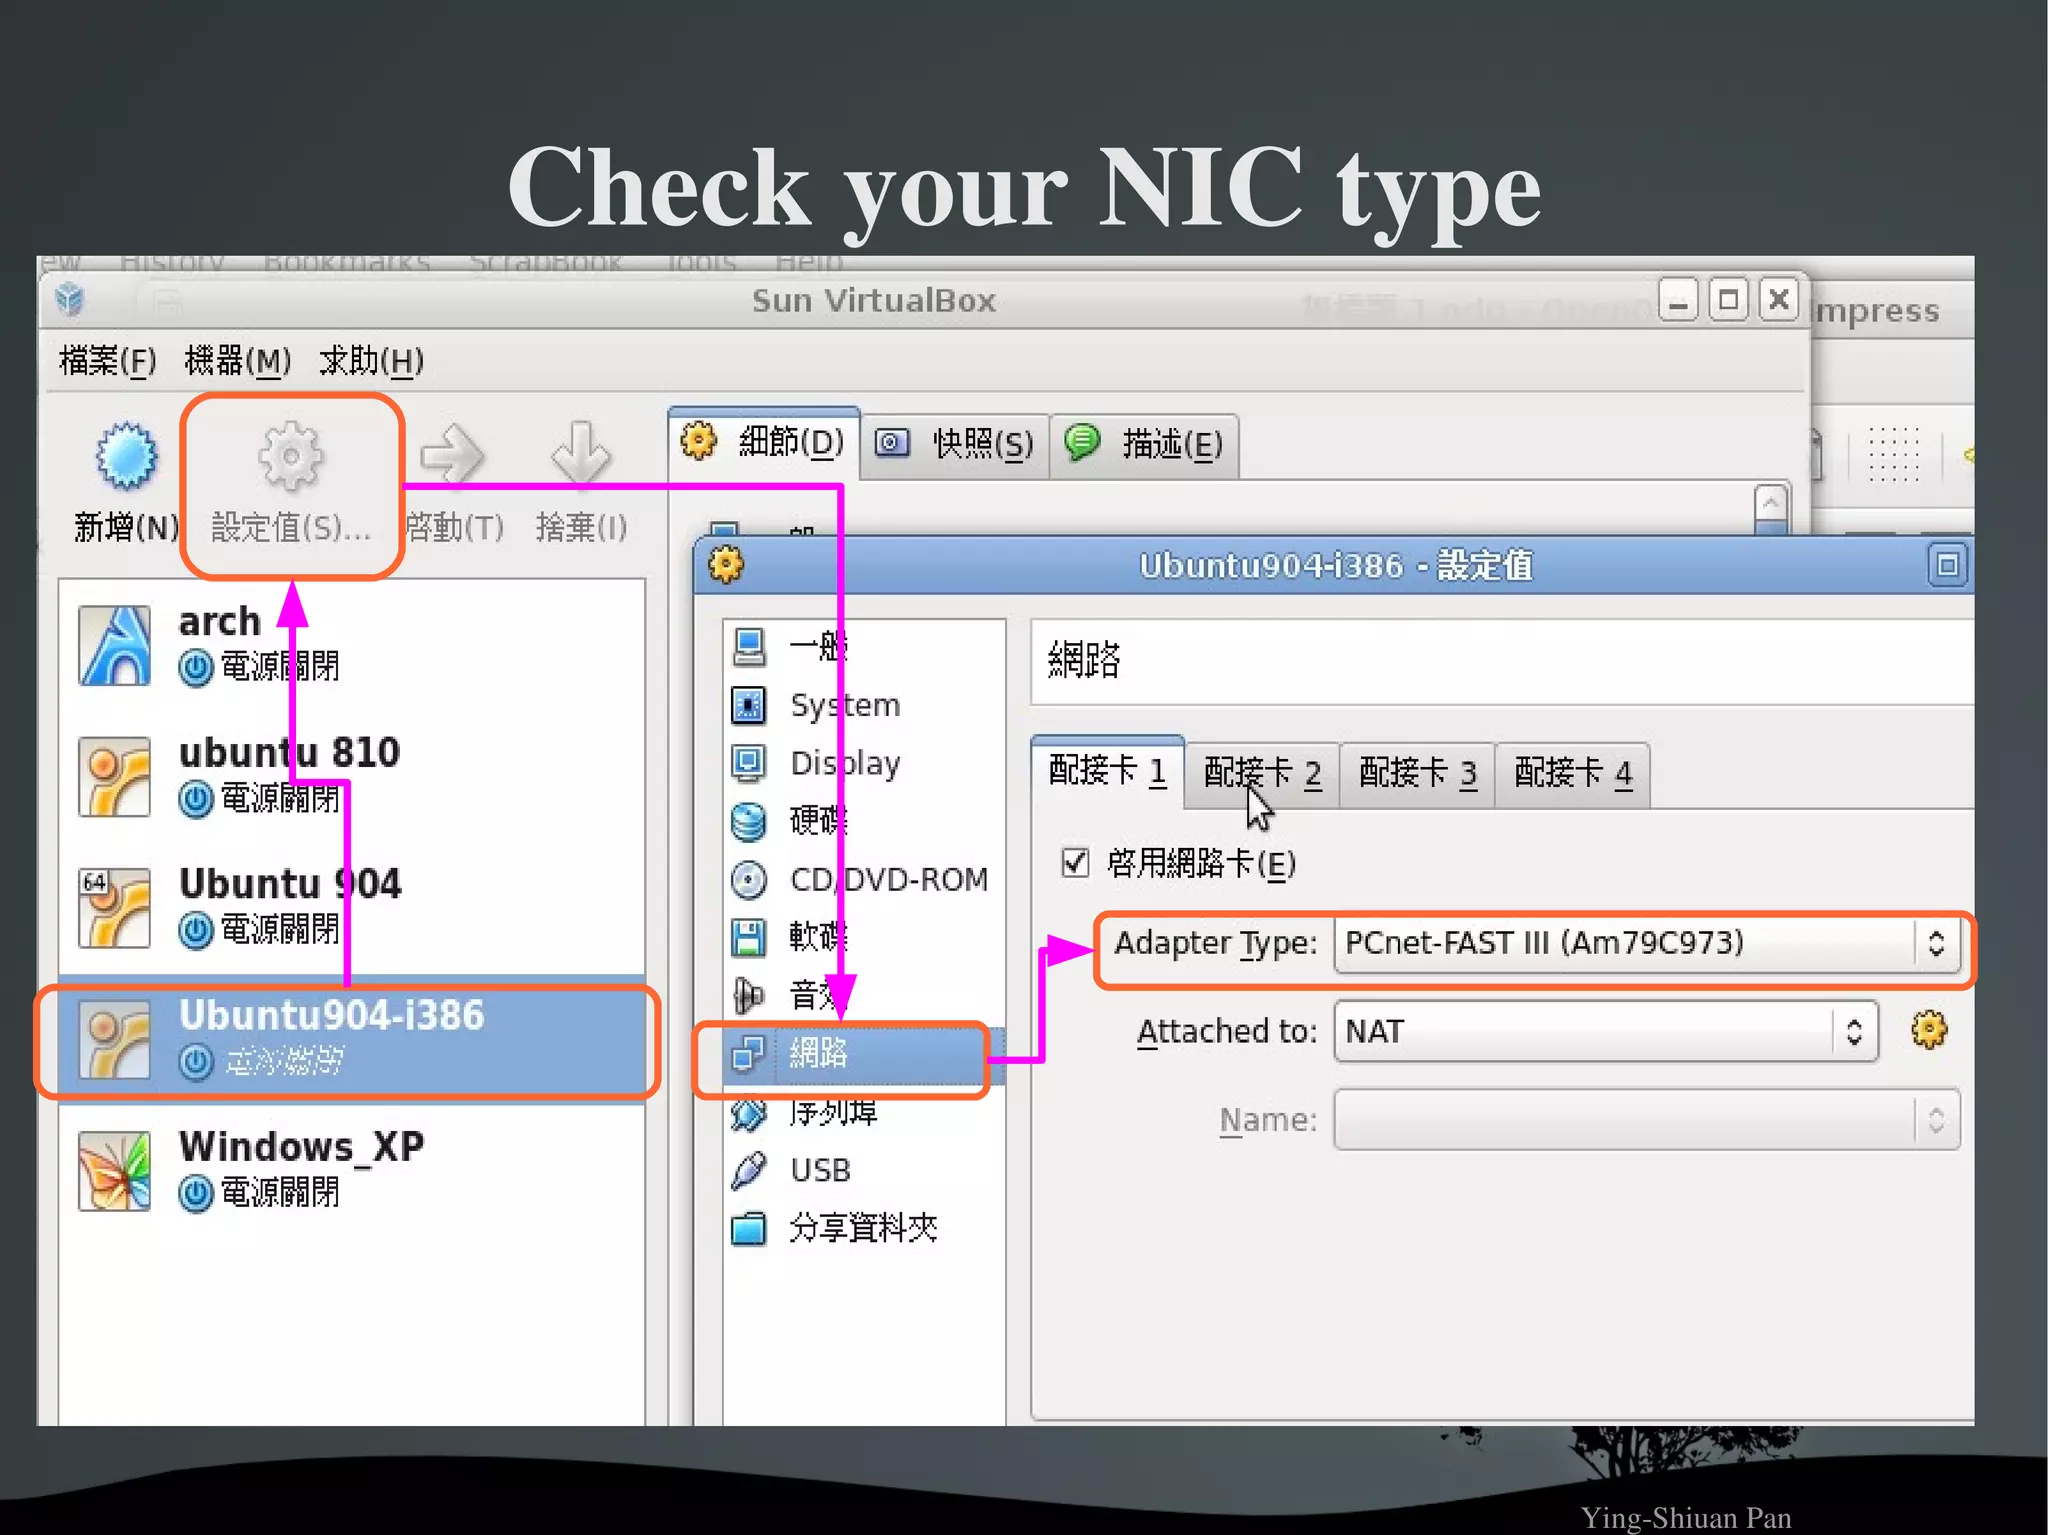Open the 硬碟 hard disk settings category

tap(864, 821)
